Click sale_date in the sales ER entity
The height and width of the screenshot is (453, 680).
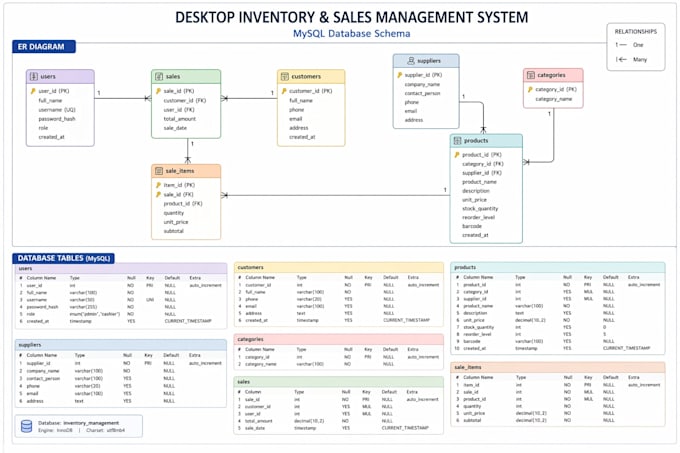coord(175,128)
